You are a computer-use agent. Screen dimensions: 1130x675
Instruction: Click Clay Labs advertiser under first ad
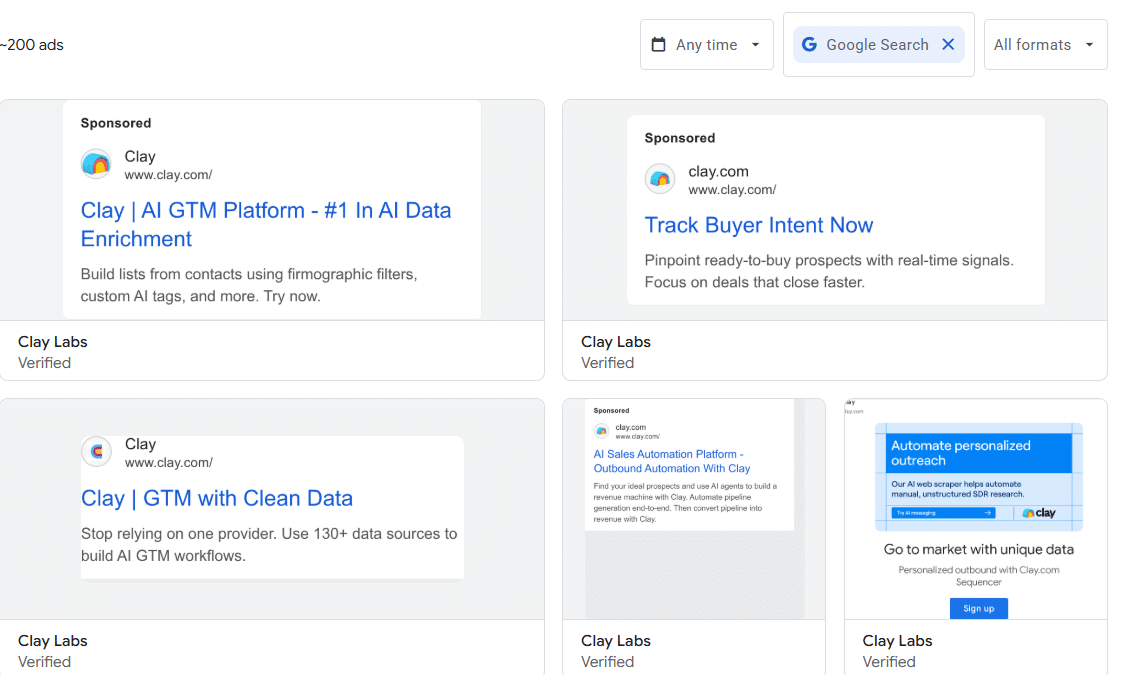[x=53, y=342]
